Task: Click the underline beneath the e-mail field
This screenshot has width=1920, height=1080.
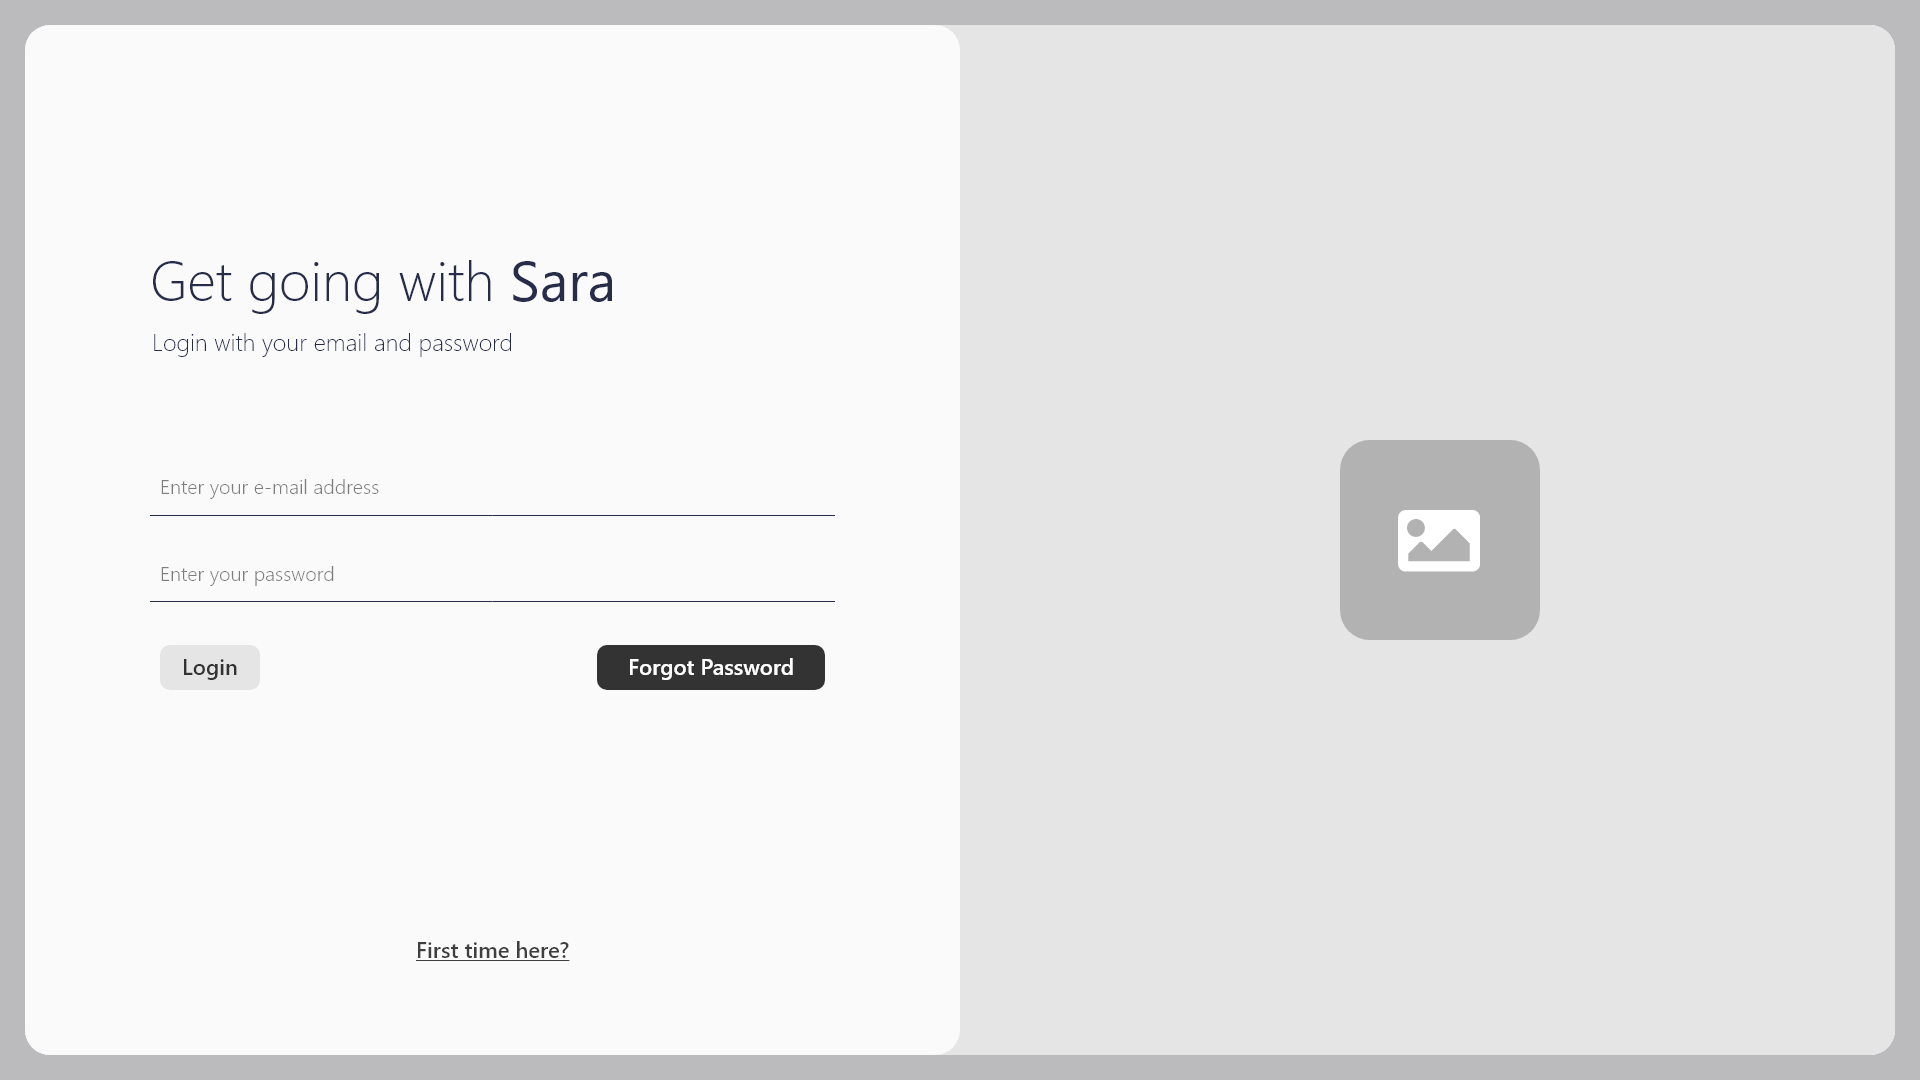Action: pos(492,515)
